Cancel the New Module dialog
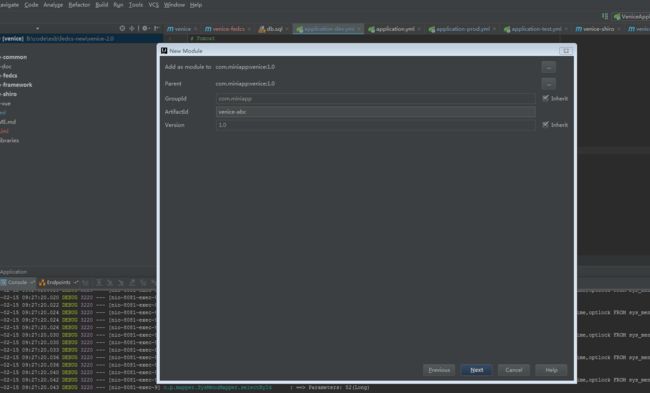The image size is (650, 393). tap(514, 370)
